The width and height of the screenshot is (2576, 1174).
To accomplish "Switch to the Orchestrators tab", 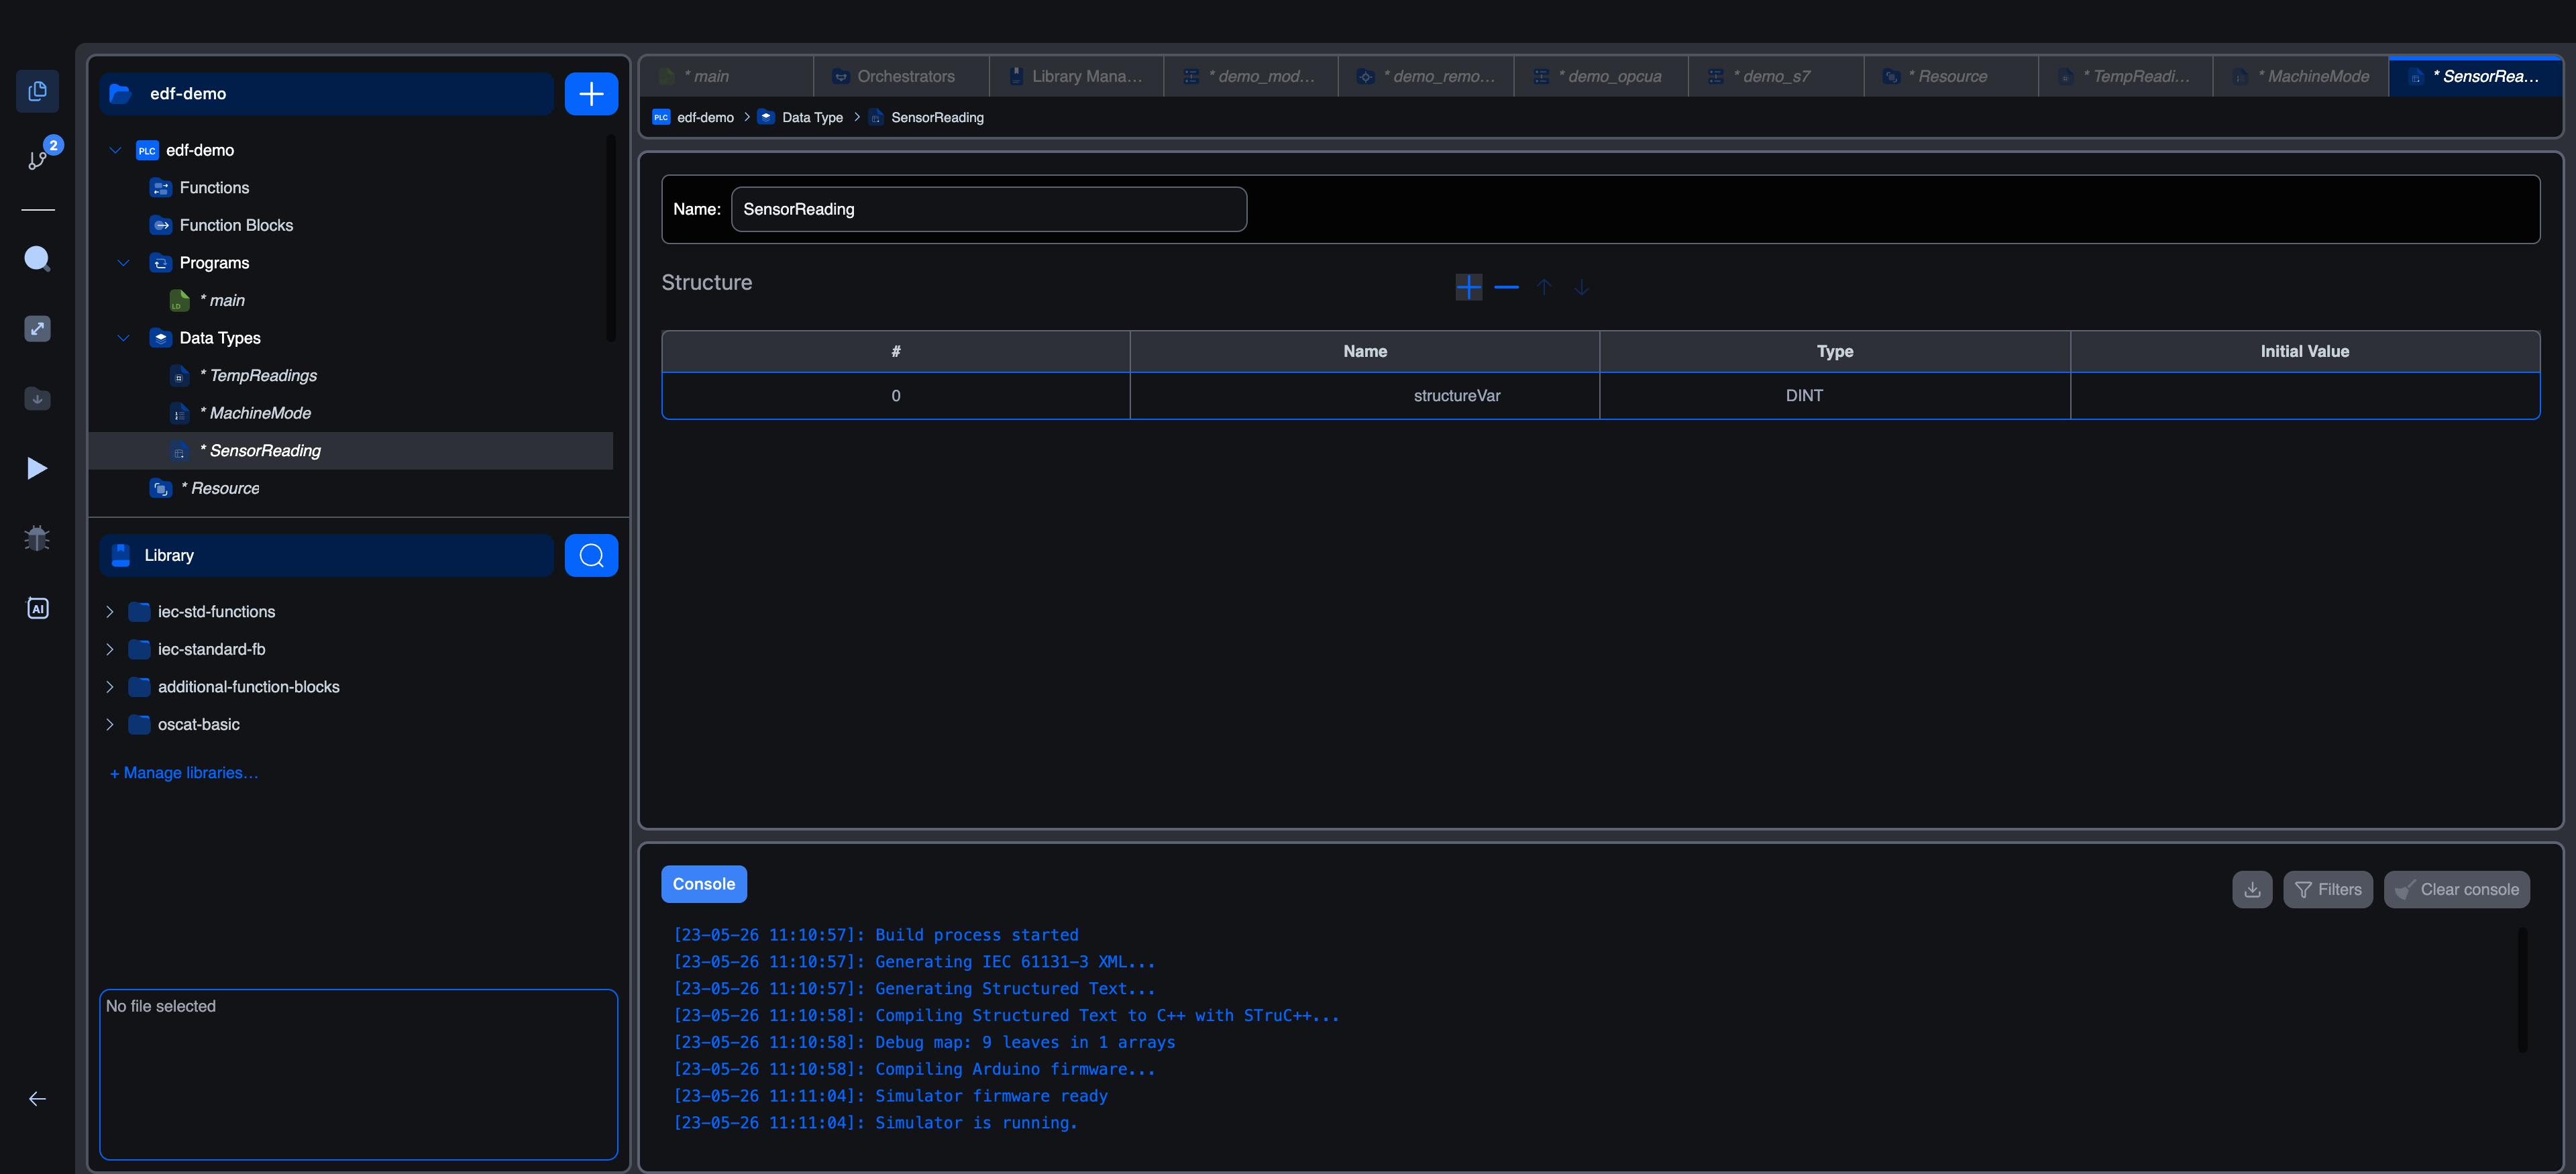I will coord(901,76).
